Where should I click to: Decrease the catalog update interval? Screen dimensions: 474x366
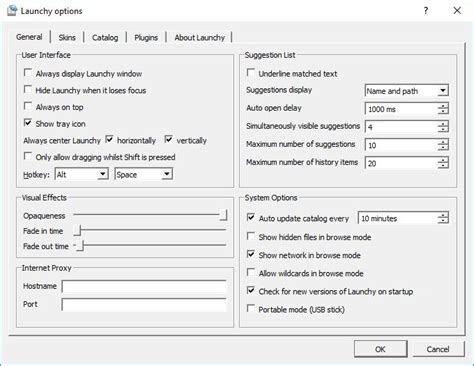point(443,221)
